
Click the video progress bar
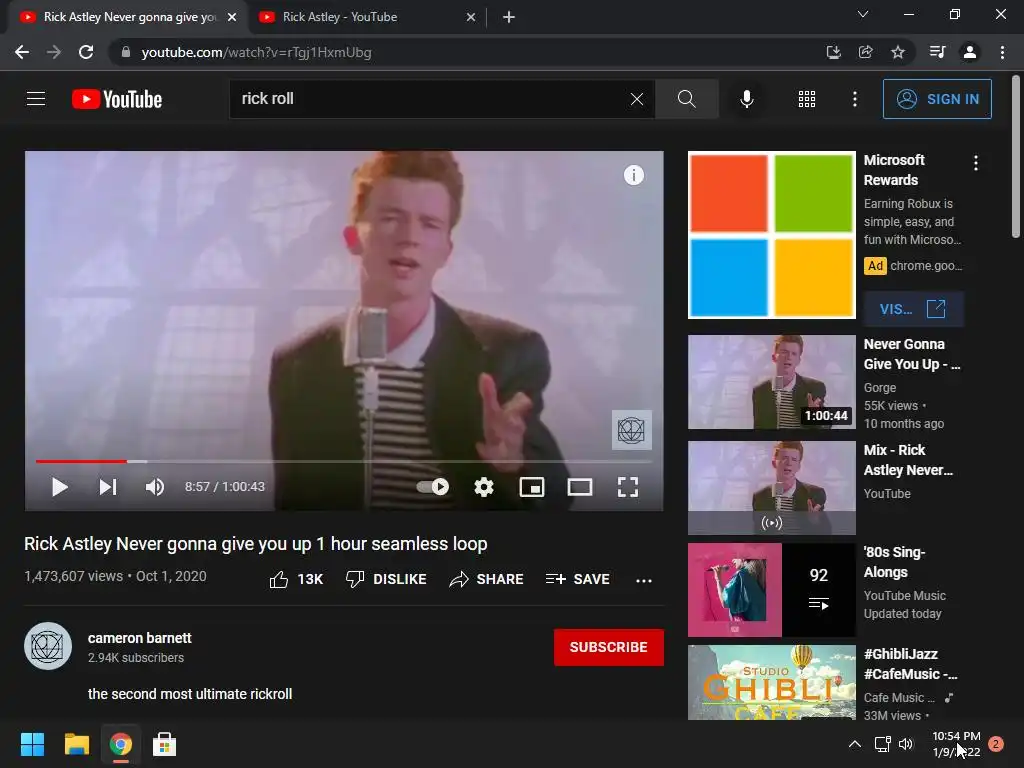click(x=344, y=461)
